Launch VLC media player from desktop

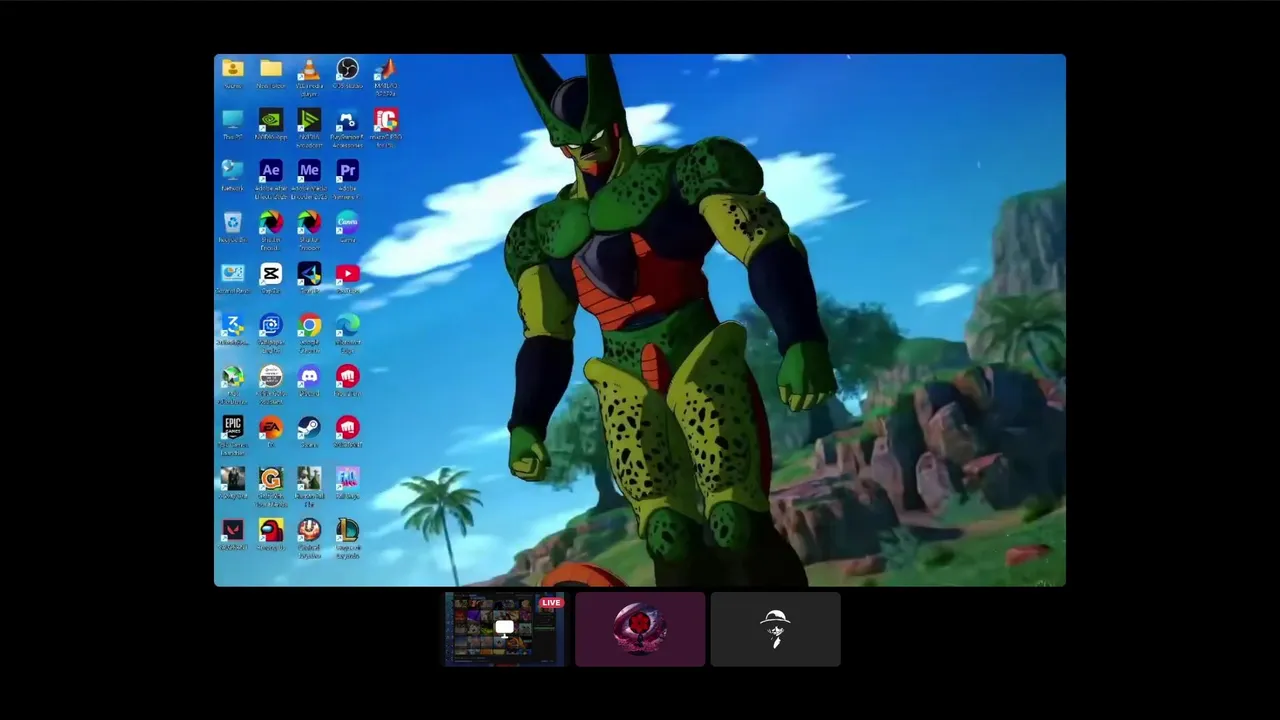(x=309, y=75)
